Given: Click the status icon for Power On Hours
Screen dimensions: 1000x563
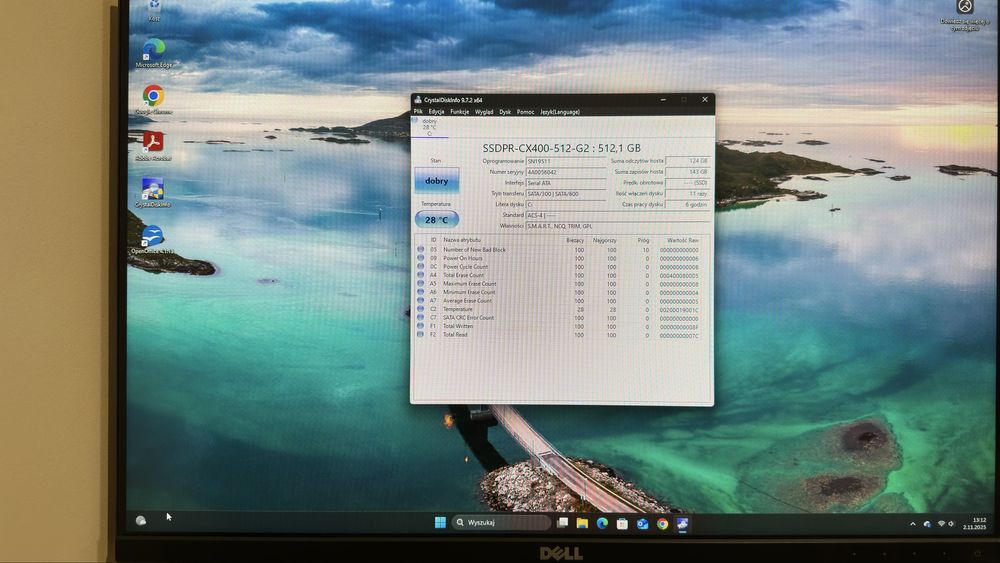Looking at the screenshot, I should click(420, 258).
